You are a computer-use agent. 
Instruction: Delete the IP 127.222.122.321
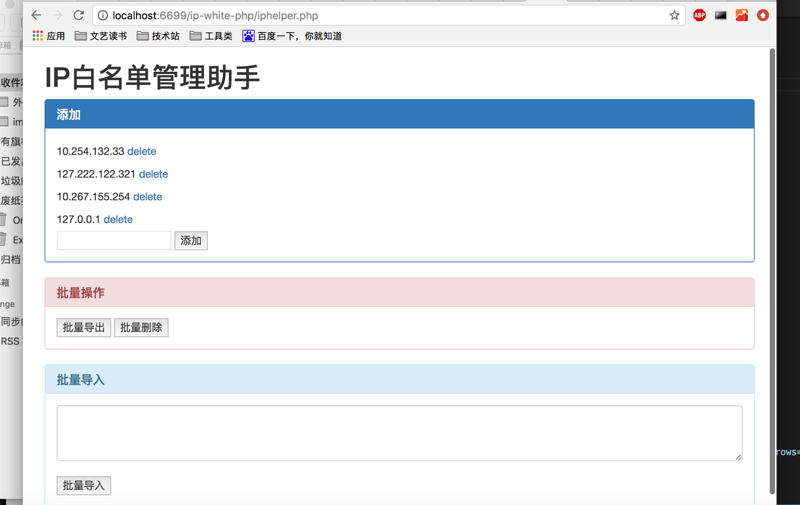tap(154, 174)
